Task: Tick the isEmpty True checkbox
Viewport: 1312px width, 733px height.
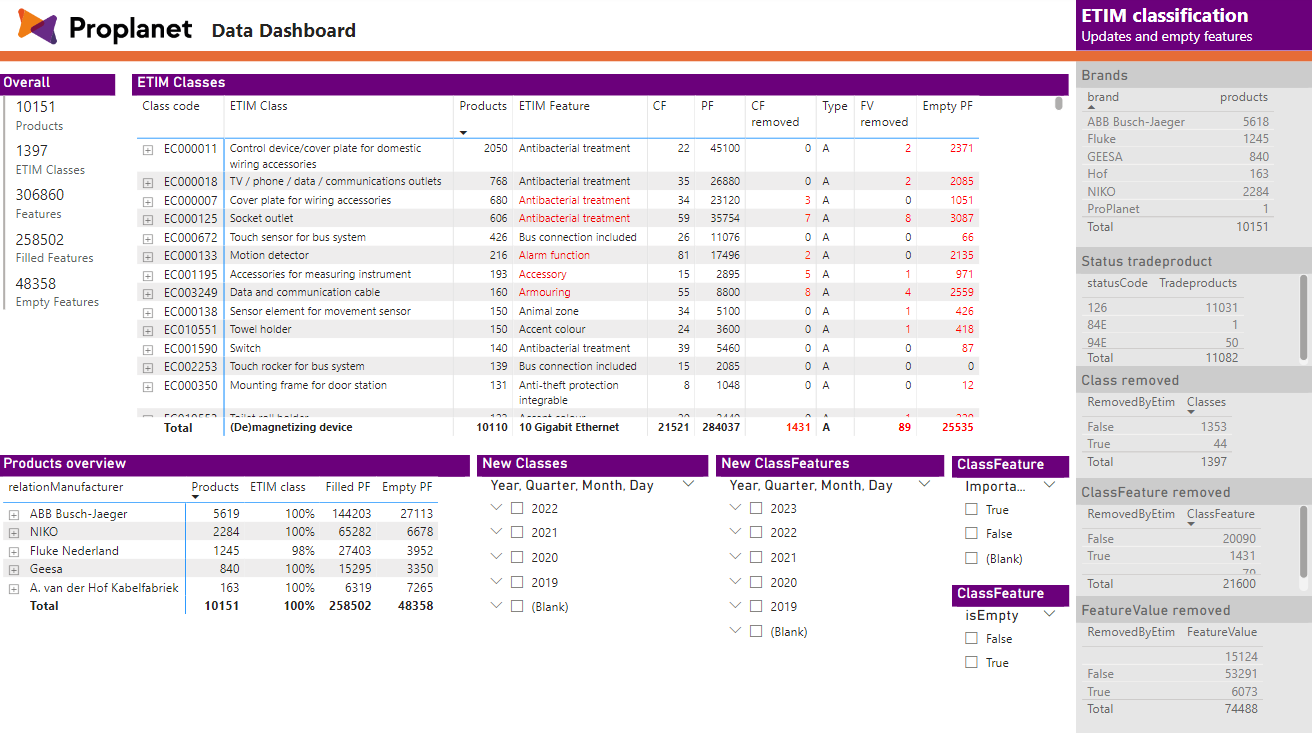Action: [971, 662]
